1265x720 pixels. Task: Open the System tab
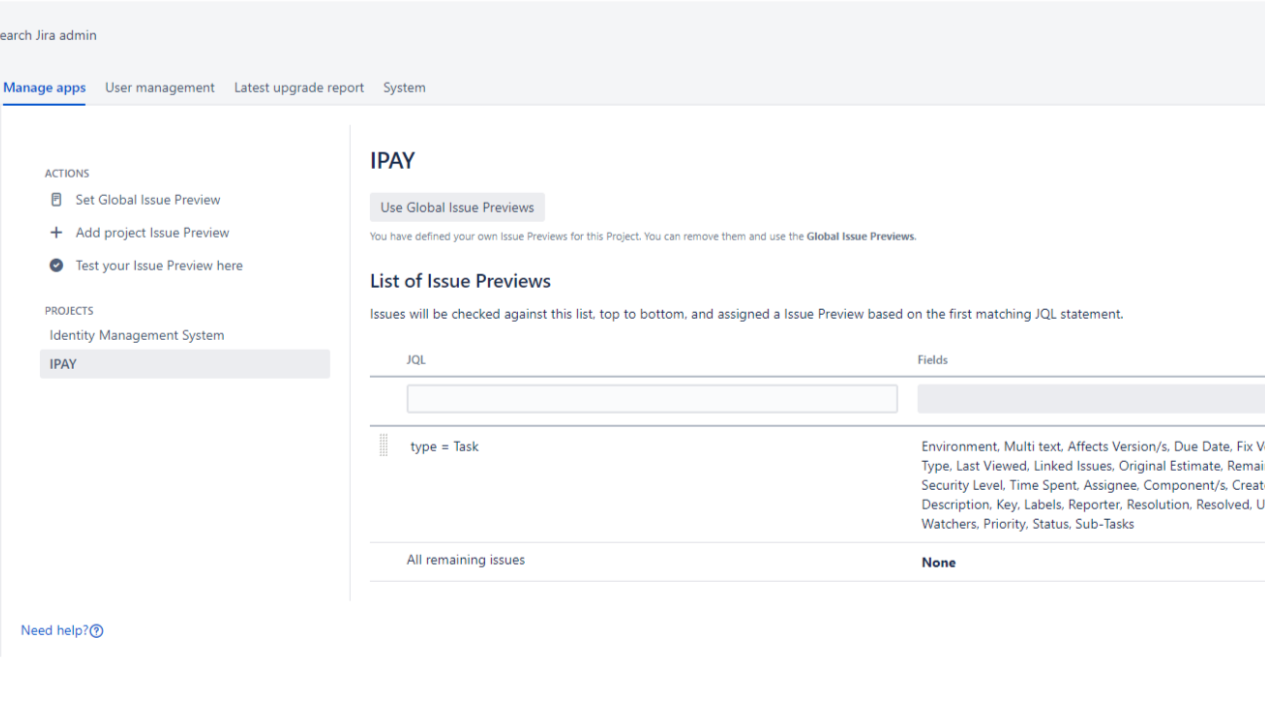pyautogui.click(x=404, y=88)
